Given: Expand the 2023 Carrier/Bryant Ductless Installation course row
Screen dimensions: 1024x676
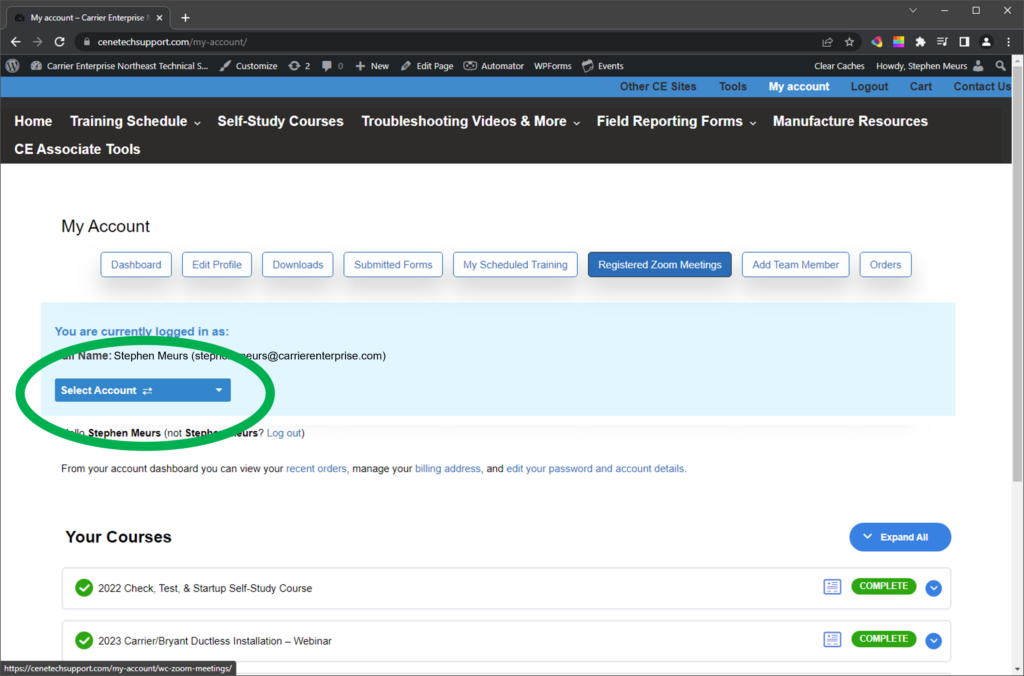Looking at the screenshot, I should (933, 641).
